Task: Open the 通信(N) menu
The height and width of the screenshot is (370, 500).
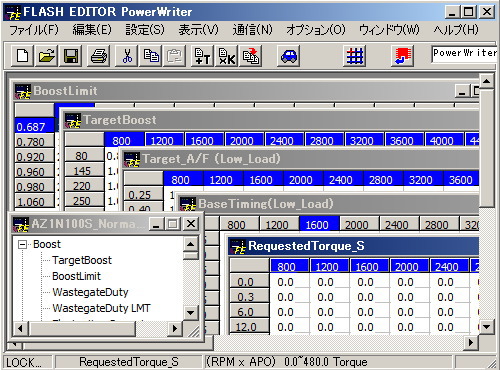Action: point(252,30)
